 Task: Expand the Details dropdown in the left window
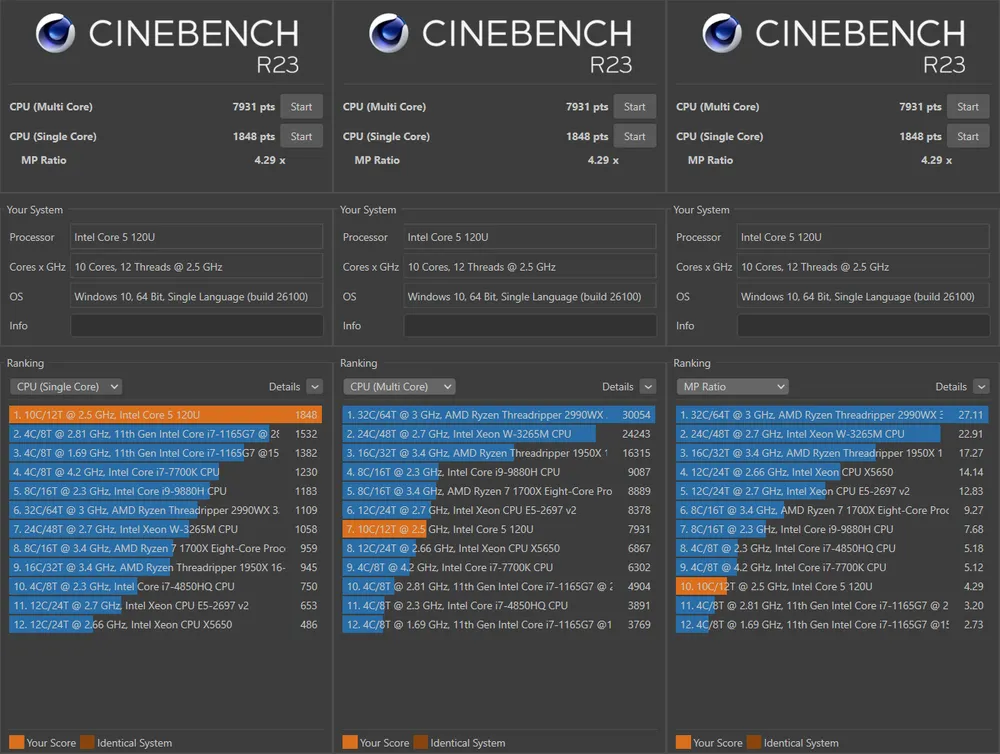295,386
